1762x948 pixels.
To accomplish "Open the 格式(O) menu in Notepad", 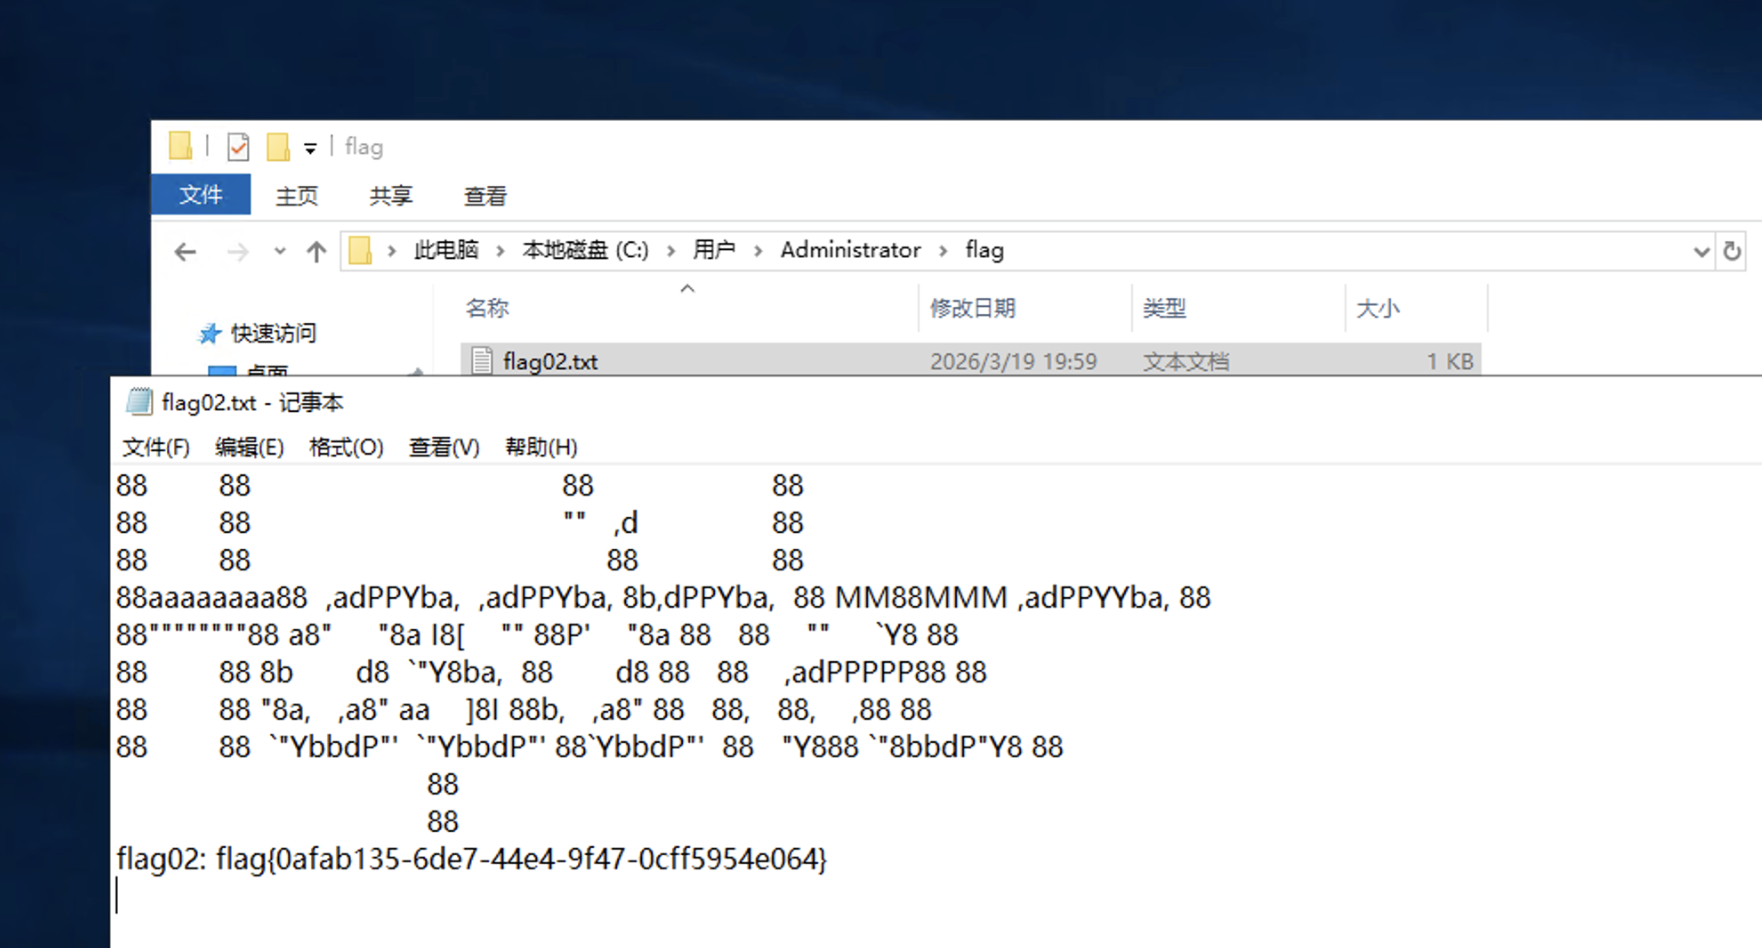I will point(346,447).
